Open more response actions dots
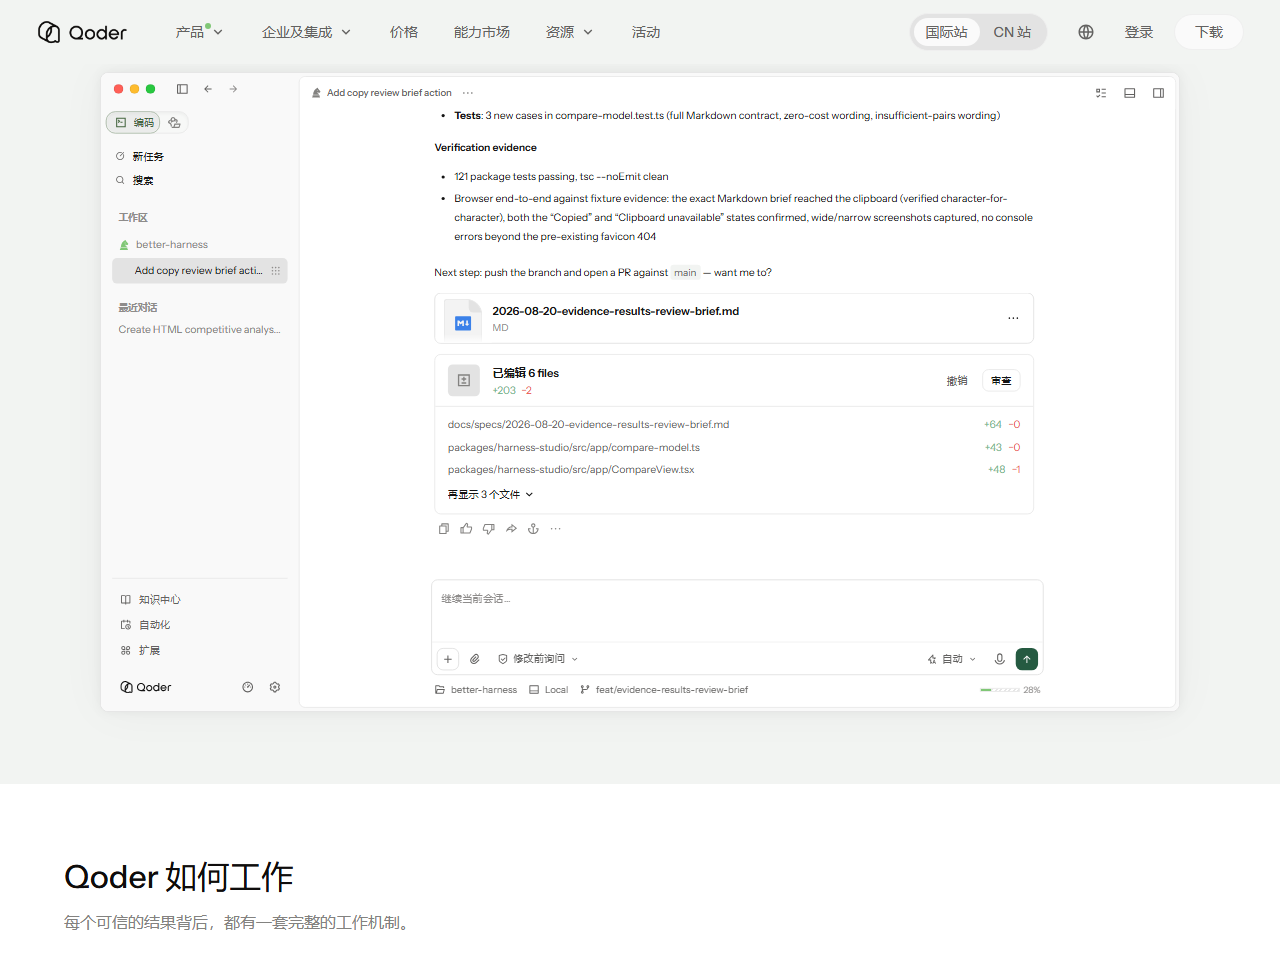Image resolution: width=1280 pixels, height=960 pixels. coord(556,529)
